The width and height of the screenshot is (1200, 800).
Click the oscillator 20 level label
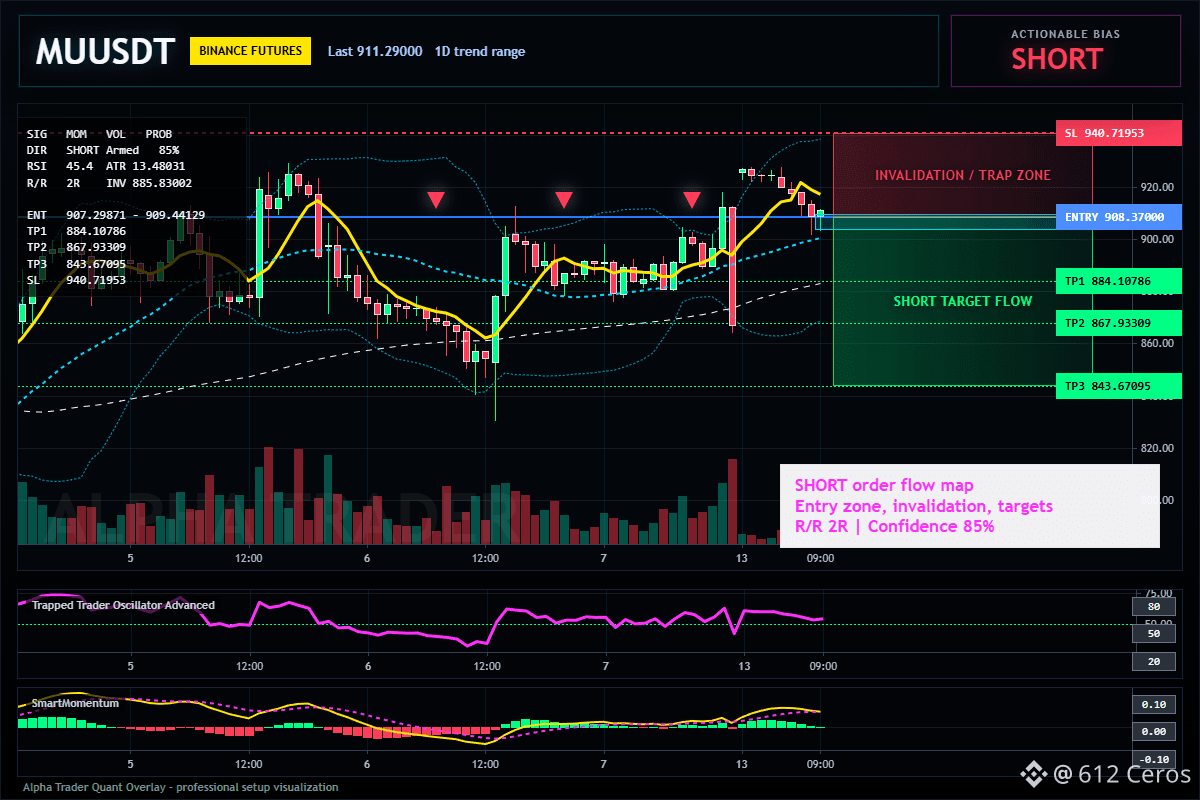click(1153, 662)
